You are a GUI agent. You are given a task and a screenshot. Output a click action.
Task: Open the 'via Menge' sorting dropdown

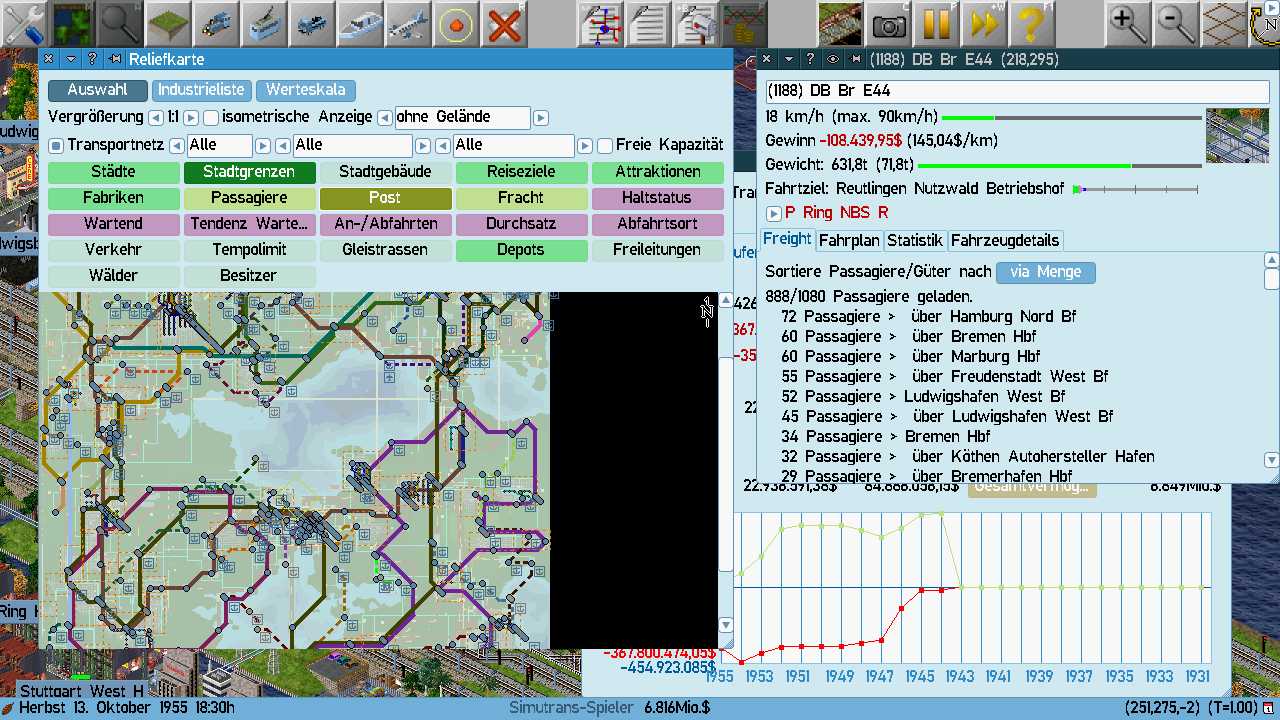[1046, 272]
